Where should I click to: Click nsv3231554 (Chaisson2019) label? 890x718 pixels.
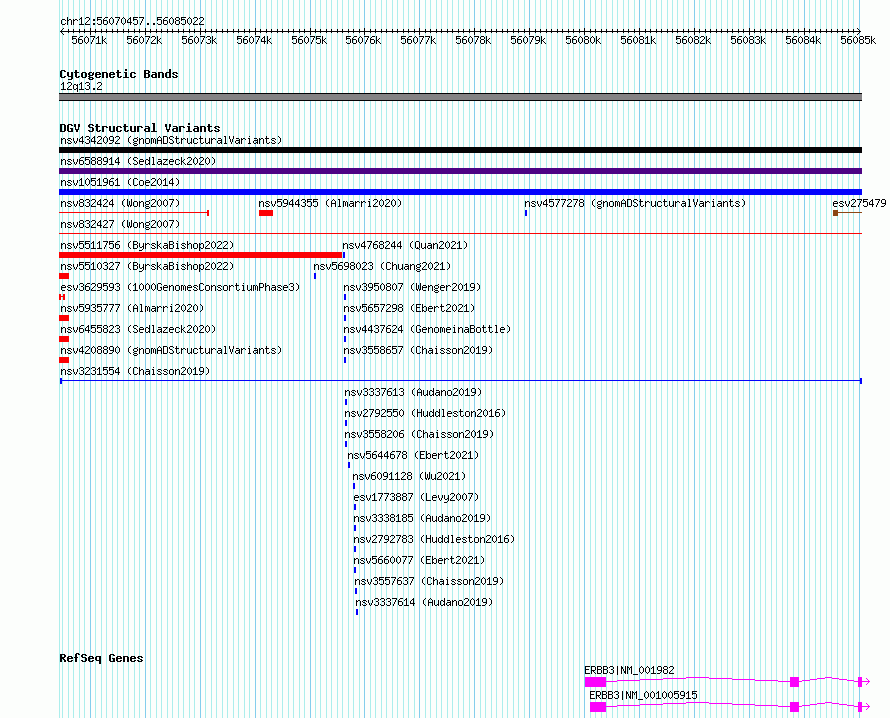(x=135, y=371)
